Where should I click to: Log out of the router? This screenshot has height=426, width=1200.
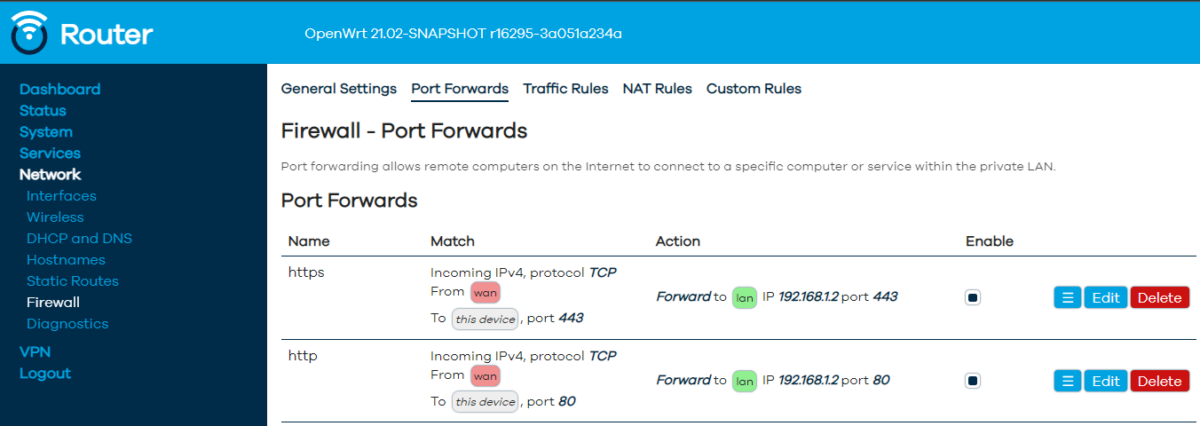pos(45,373)
